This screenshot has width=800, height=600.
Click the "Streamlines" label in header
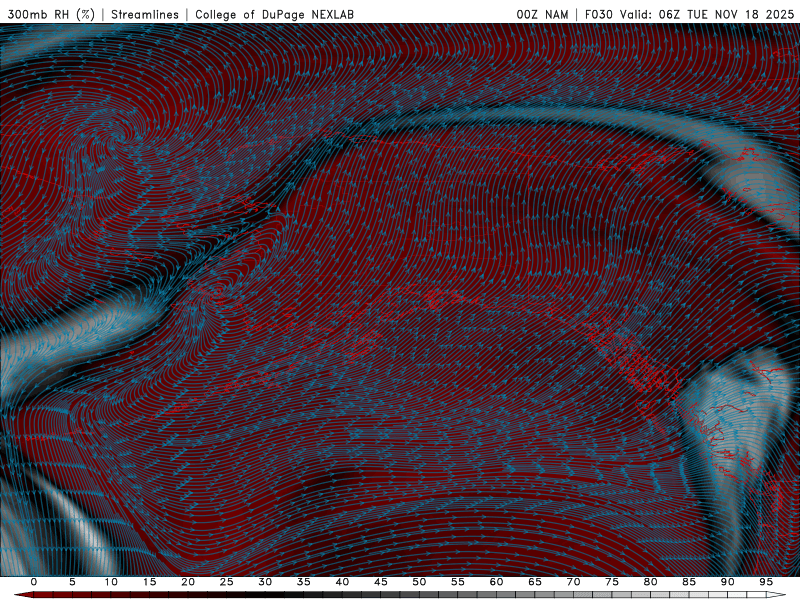click(145, 14)
